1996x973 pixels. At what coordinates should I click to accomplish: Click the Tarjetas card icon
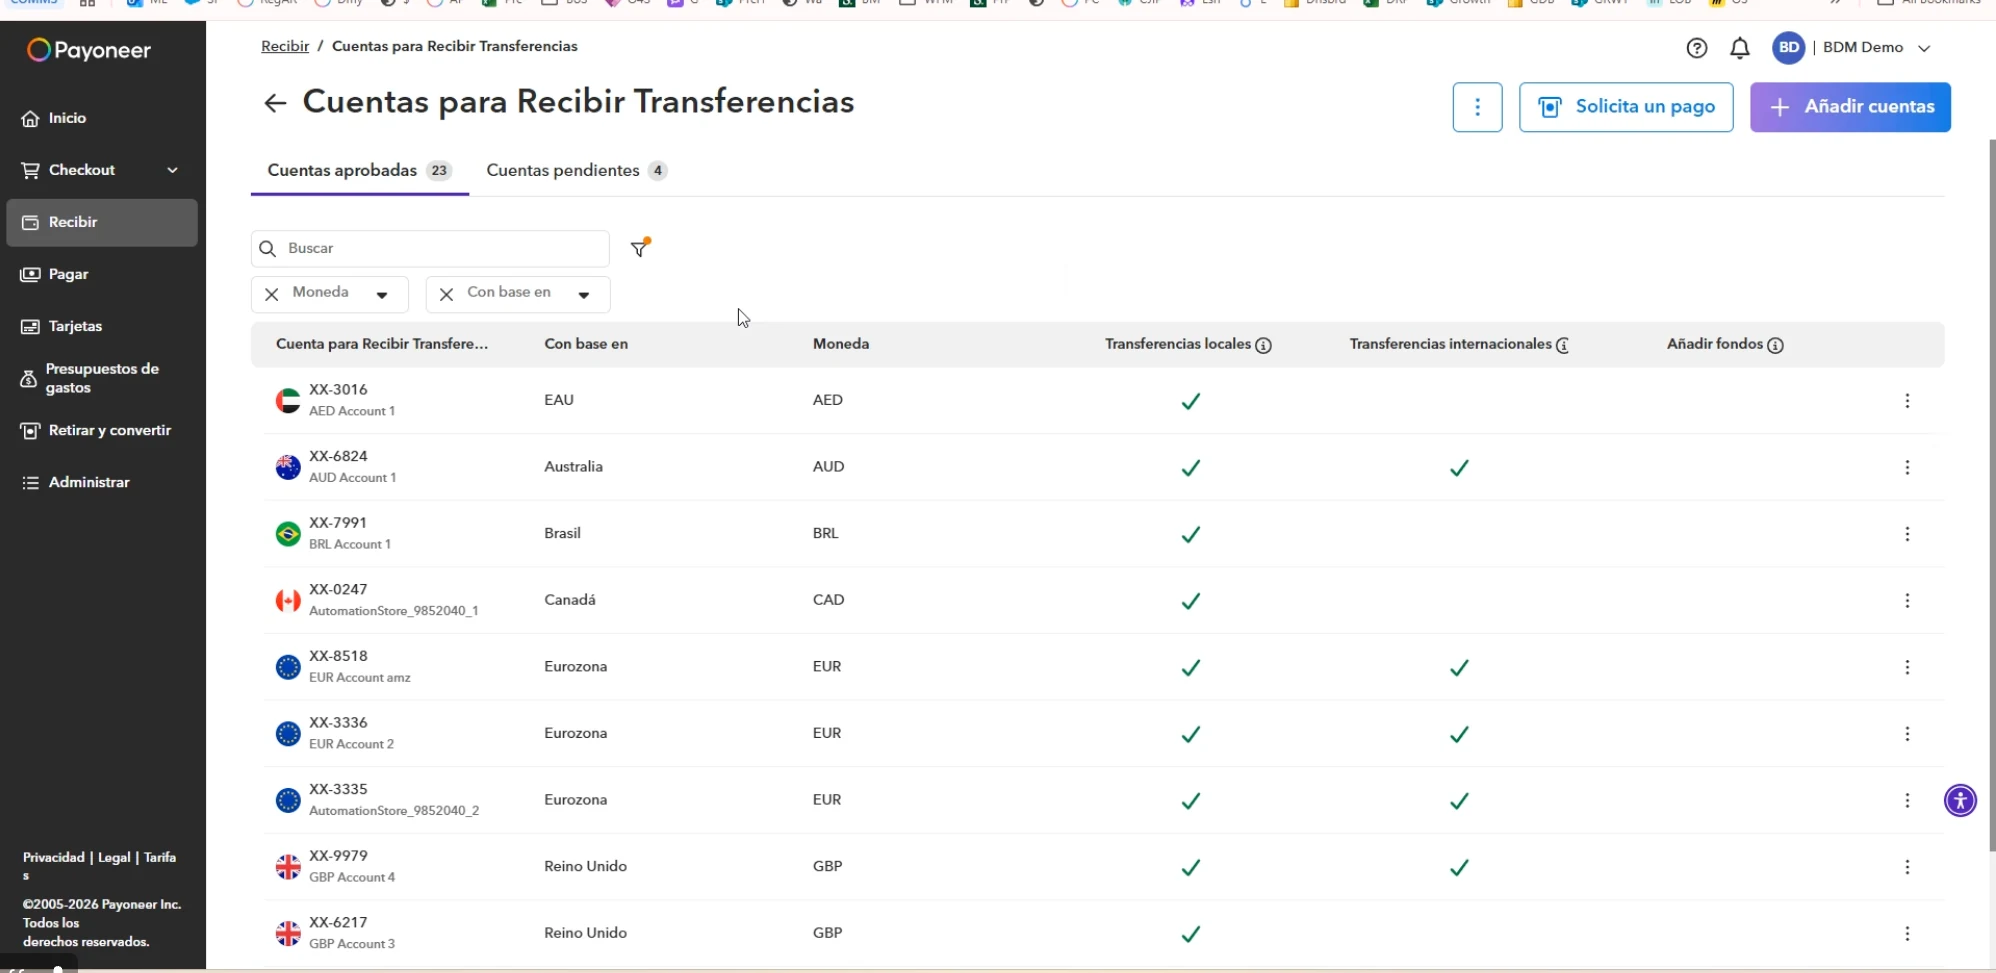click(30, 326)
